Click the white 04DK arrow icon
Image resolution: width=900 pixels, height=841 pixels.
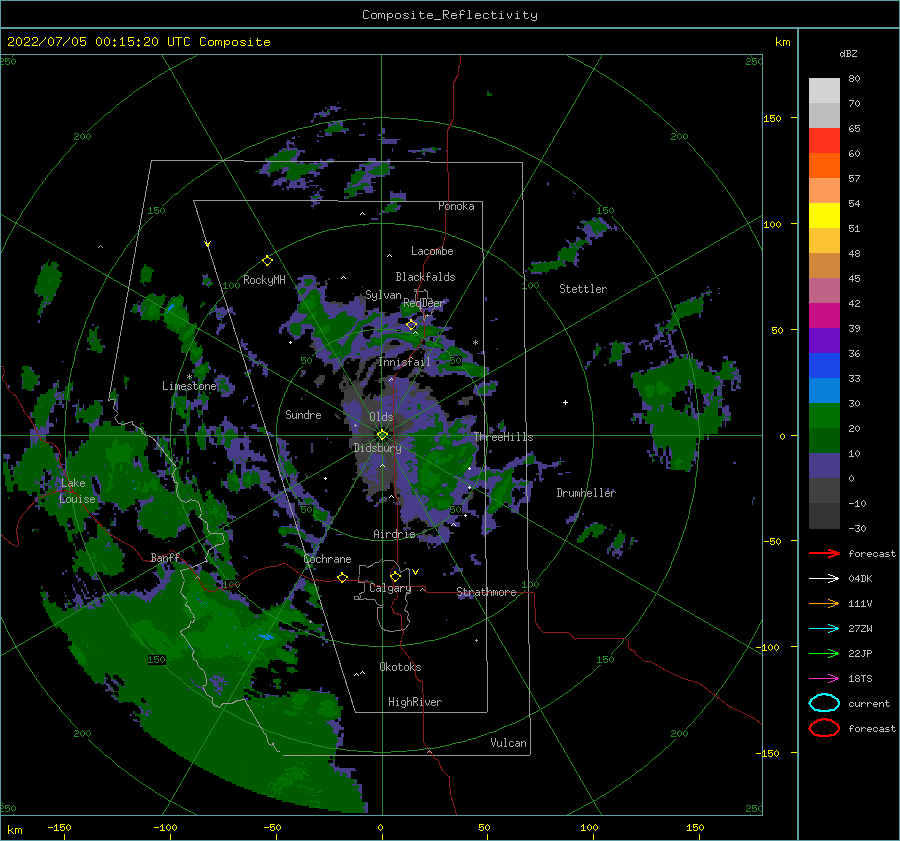pyautogui.click(x=824, y=579)
